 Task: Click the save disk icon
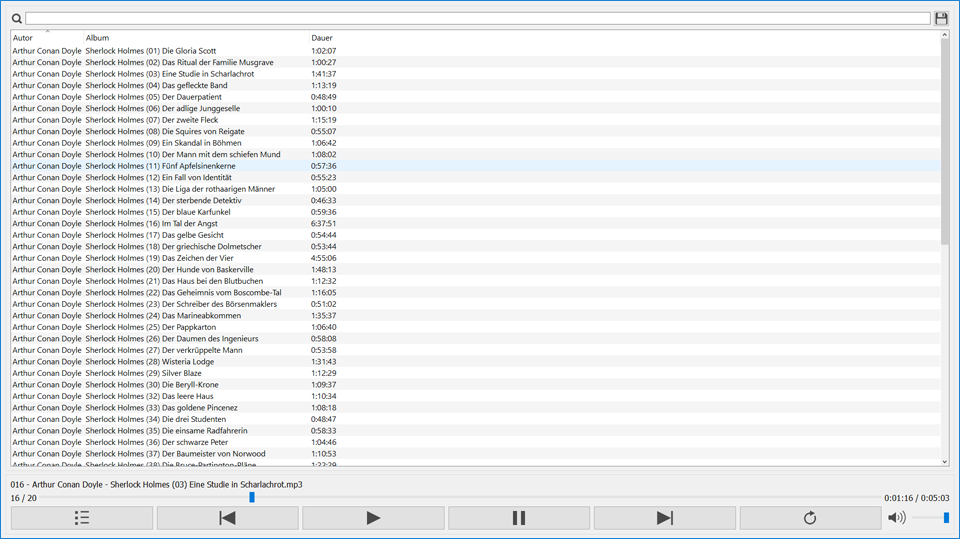(941, 18)
